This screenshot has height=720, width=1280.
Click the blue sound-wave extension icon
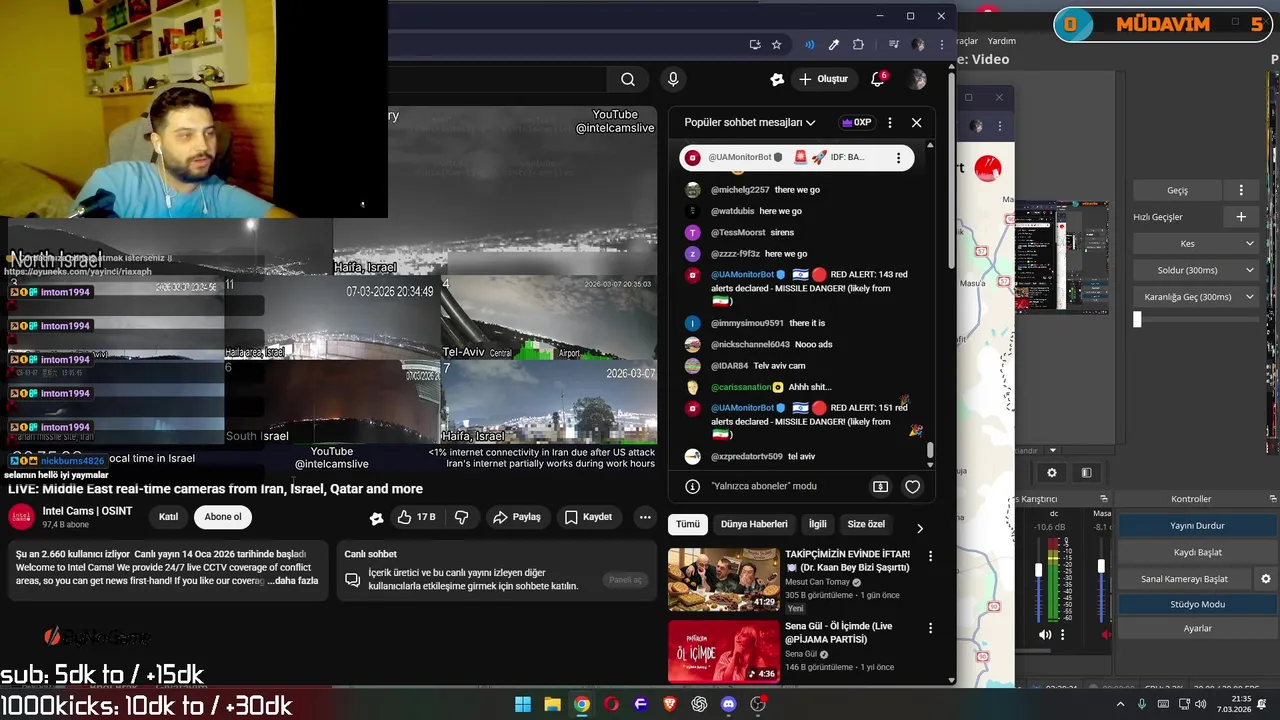[810, 45]
